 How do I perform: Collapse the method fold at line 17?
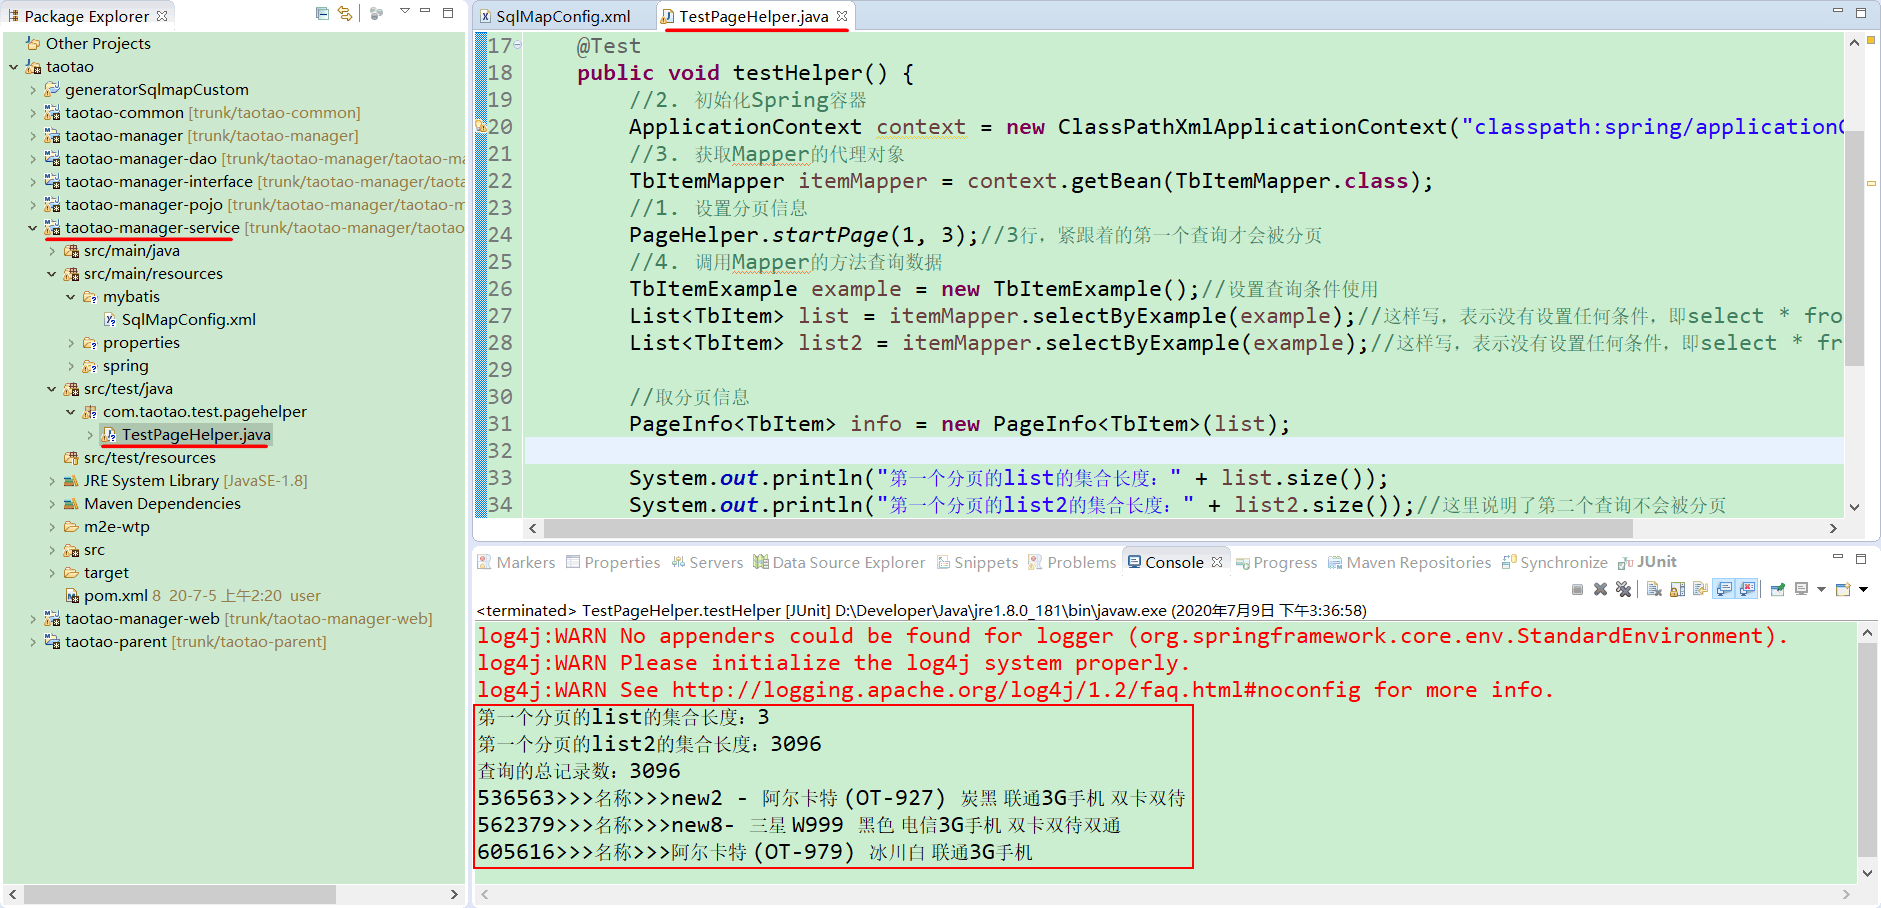pos(518,45)
